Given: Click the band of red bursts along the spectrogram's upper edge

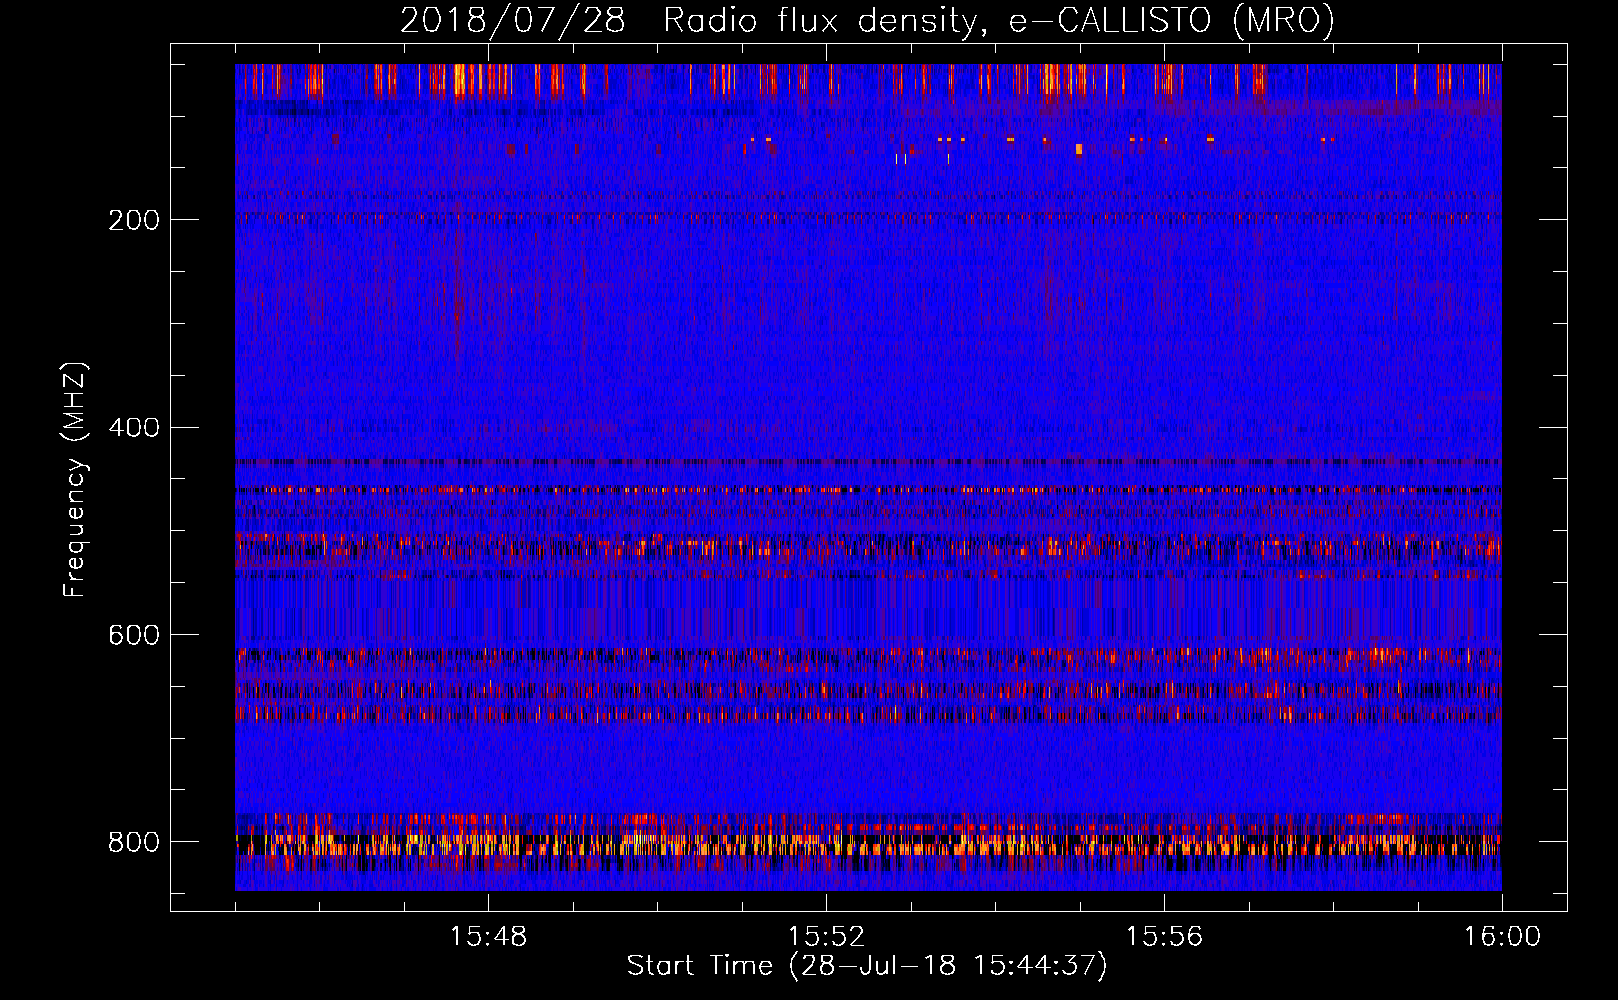Looking at the screenshot, I should pos(868,81).
